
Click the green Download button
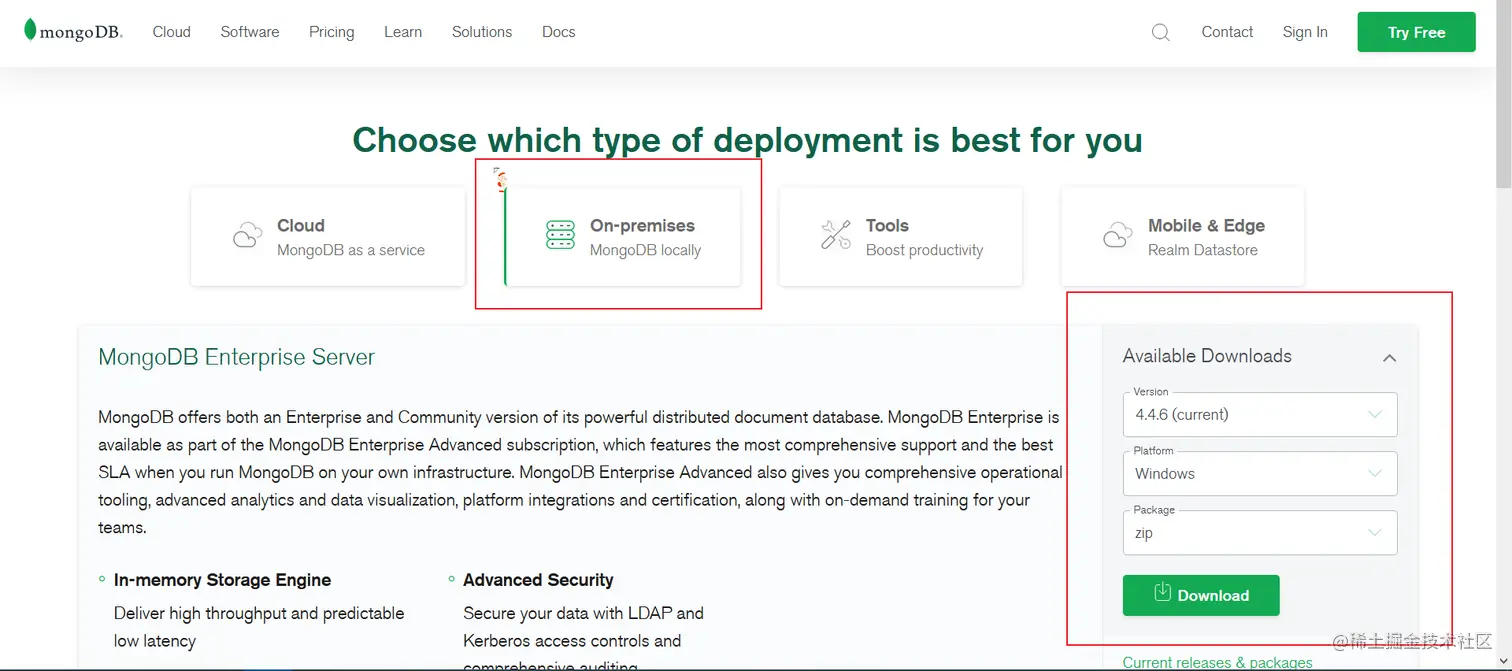pyautogui.click(x=1201, y=595)
